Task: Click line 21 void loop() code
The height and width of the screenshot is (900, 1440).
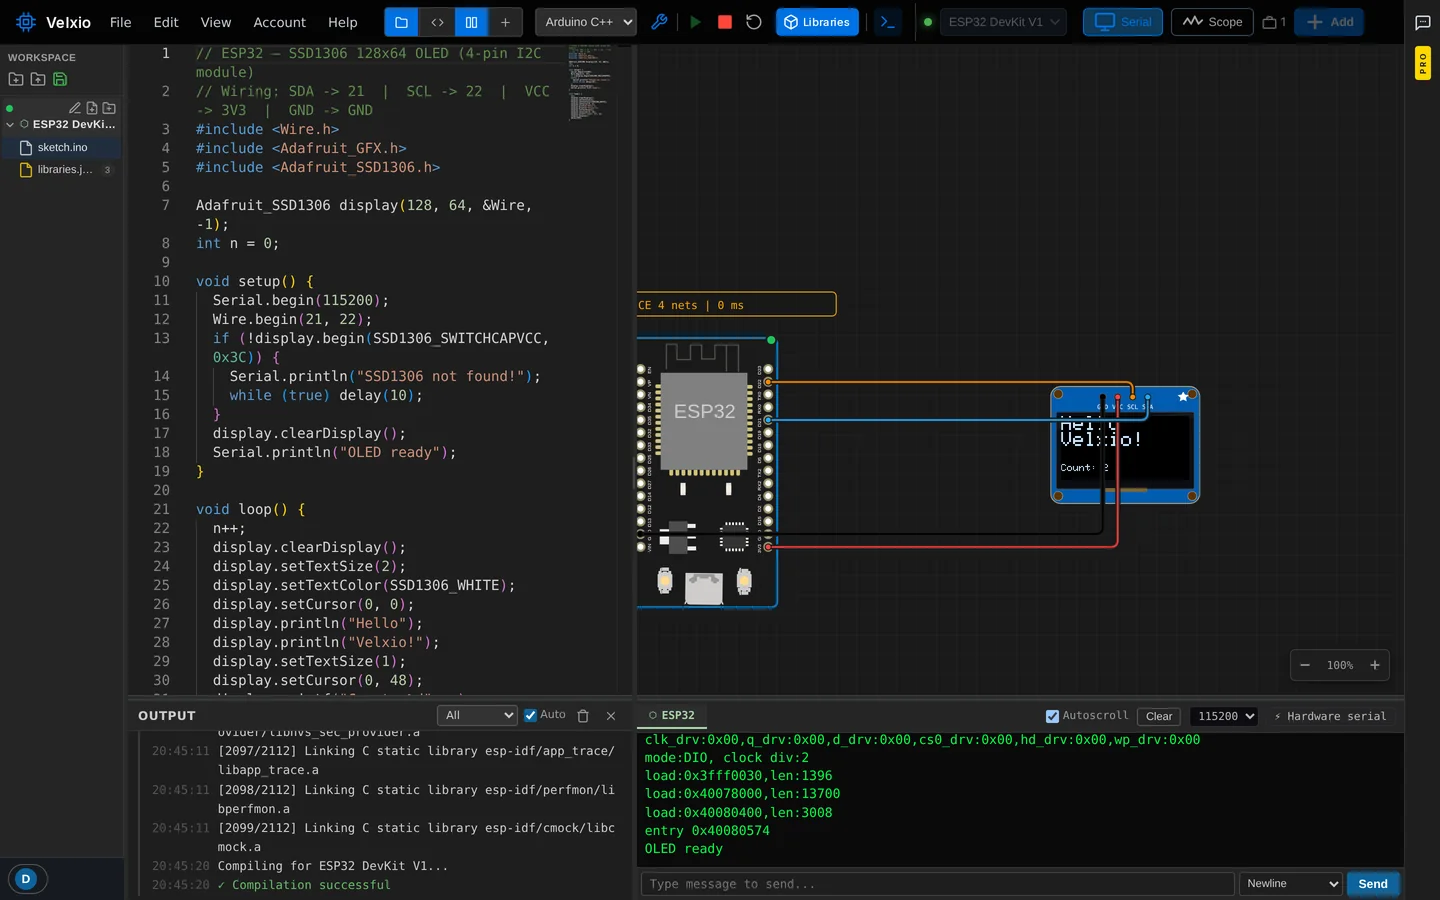Action: (x=250, y=509)
